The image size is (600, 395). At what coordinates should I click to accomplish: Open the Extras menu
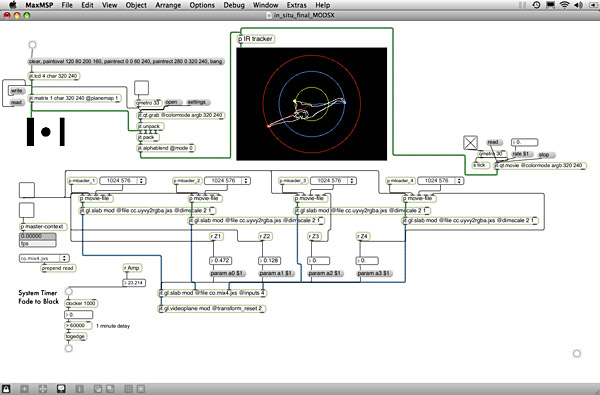[297, 5]
